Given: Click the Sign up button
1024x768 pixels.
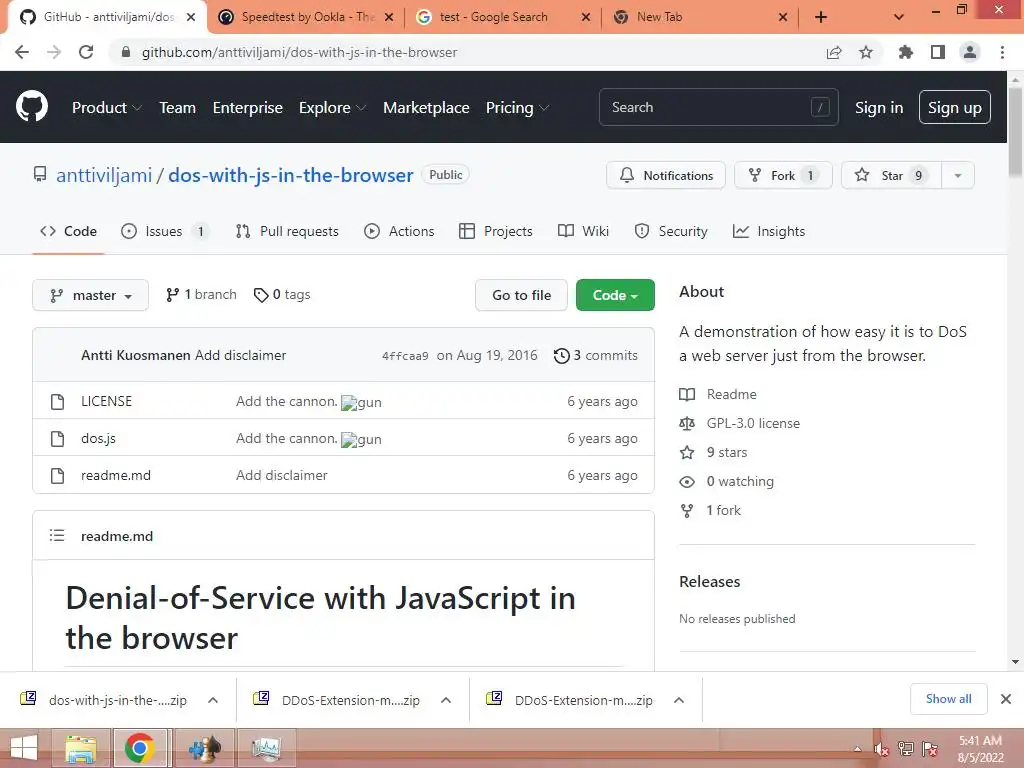Looking at the screenshot, I should (x=955, y=108).
